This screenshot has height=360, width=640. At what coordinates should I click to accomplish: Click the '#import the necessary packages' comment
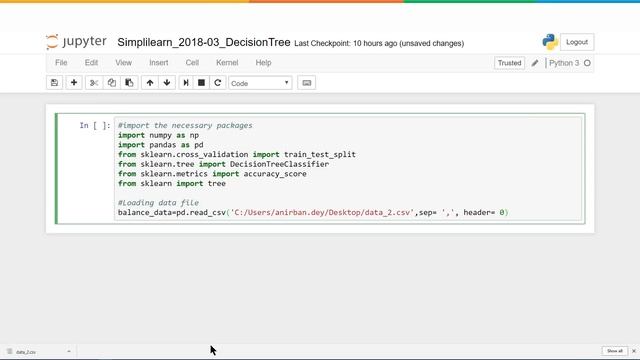coord(185,125)
